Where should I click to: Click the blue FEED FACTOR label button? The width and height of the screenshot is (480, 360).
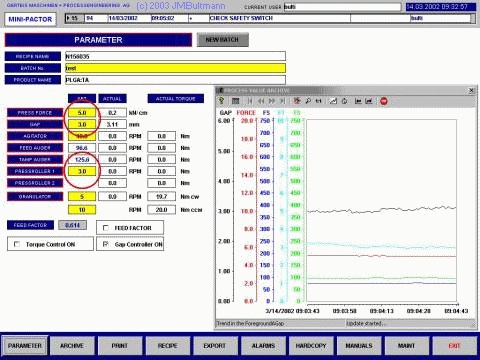click(30, 225)
